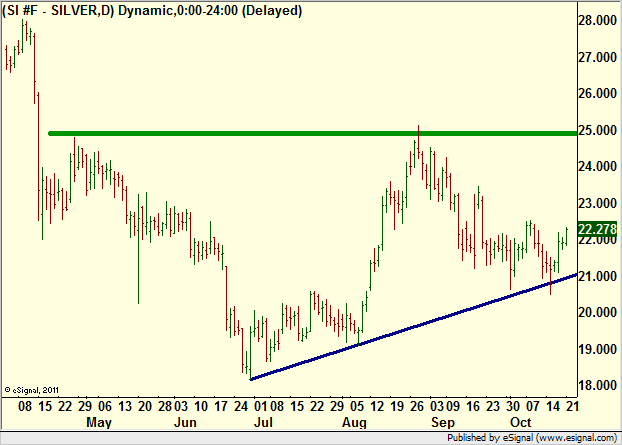Viewport: 622px width, 445px height.
Task: Click 'Published by eSignal (www.esignal.com)' text
Action: click(x=532, y=438)
